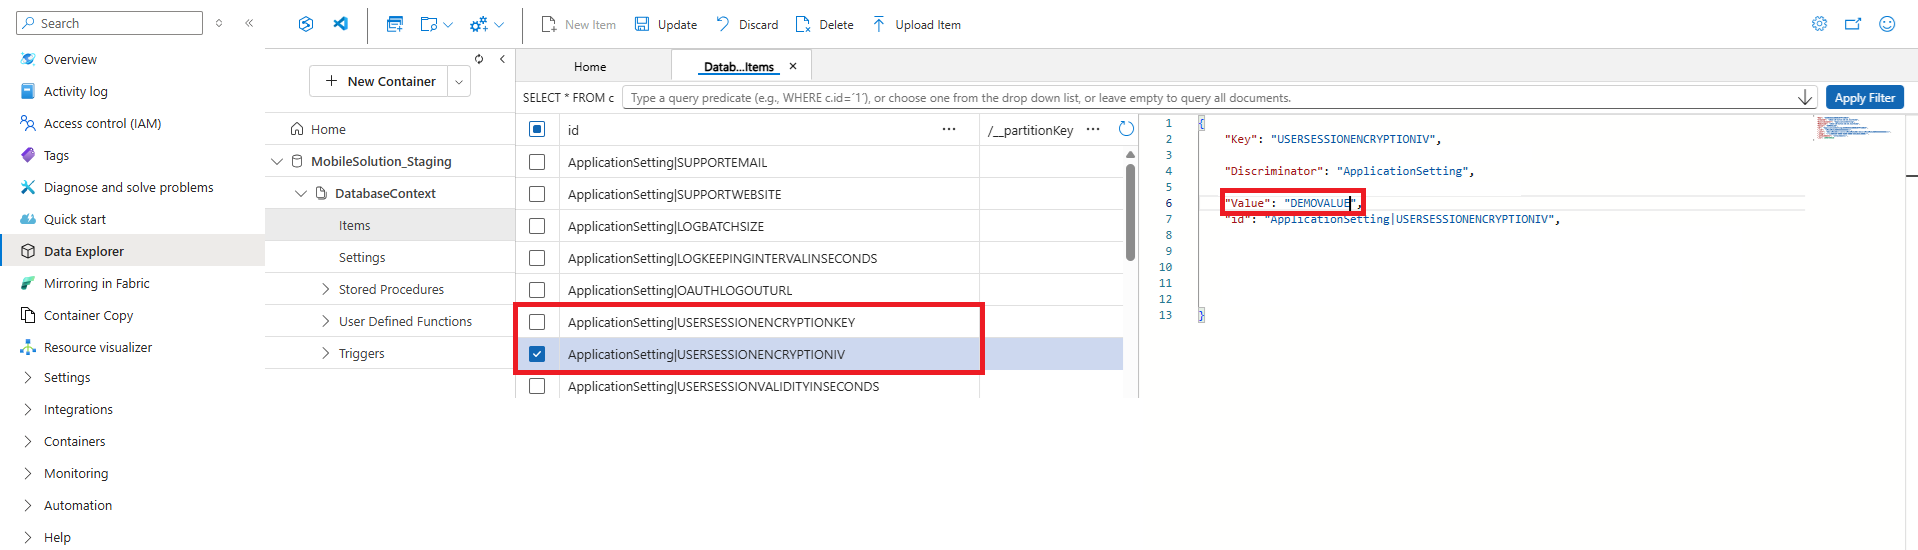
Task: Click Discard in the toolbar
Action: pos(747,24)
